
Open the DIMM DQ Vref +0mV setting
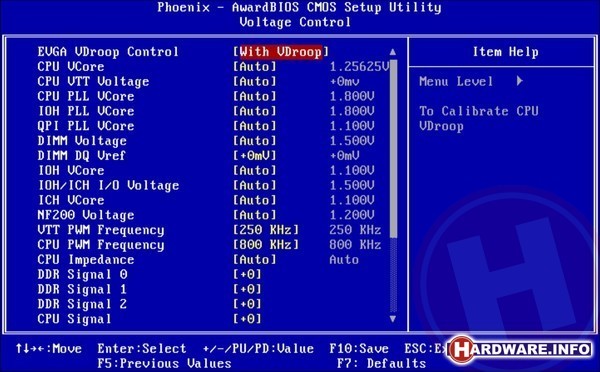pyautogui.click(x=254, y=156)
